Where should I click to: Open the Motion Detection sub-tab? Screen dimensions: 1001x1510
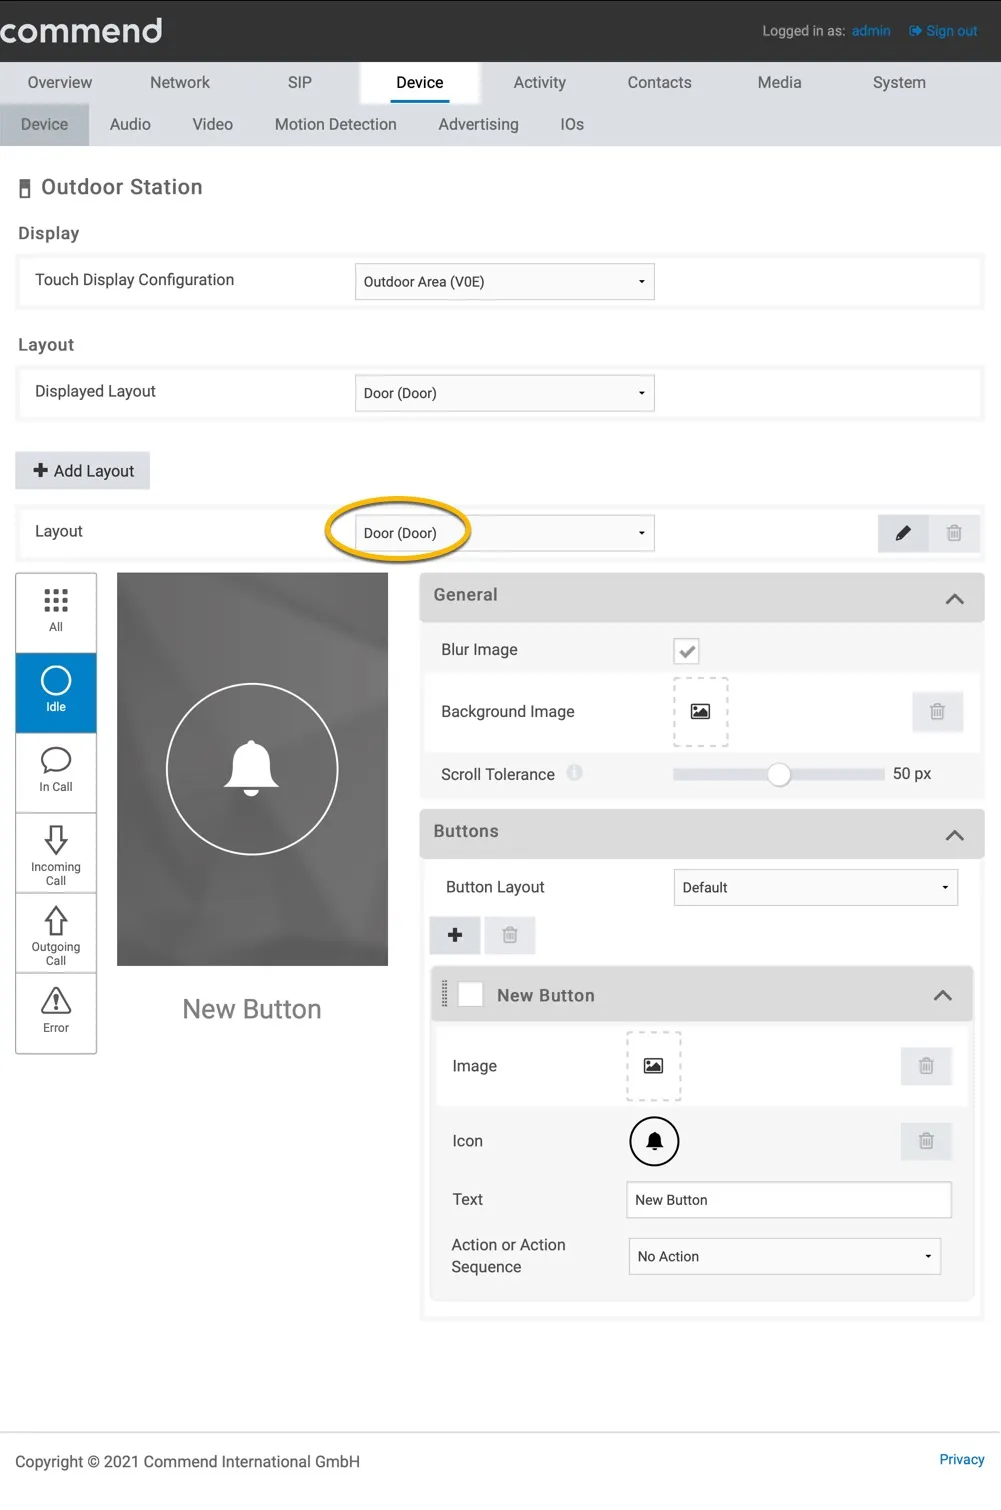click(336, 125)
